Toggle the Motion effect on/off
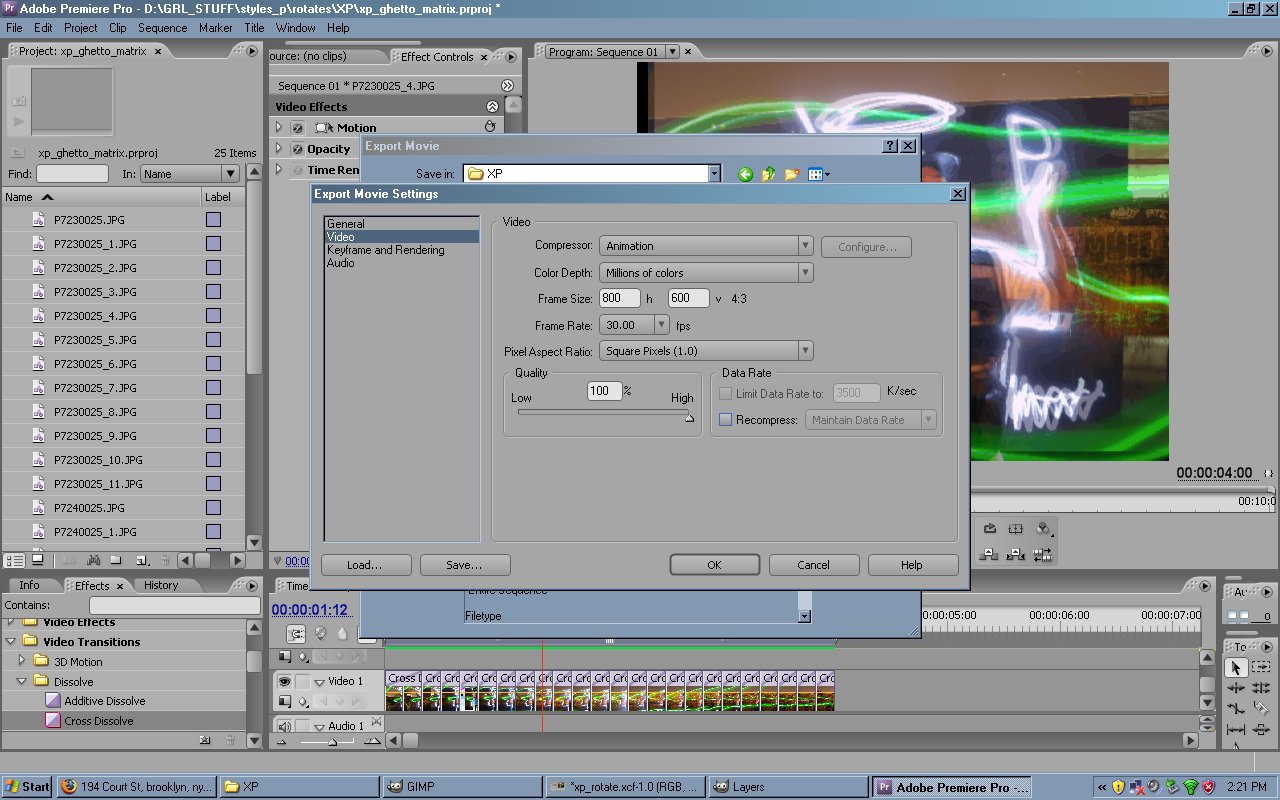Screen dimensions: 1280x800 (297, 128)
